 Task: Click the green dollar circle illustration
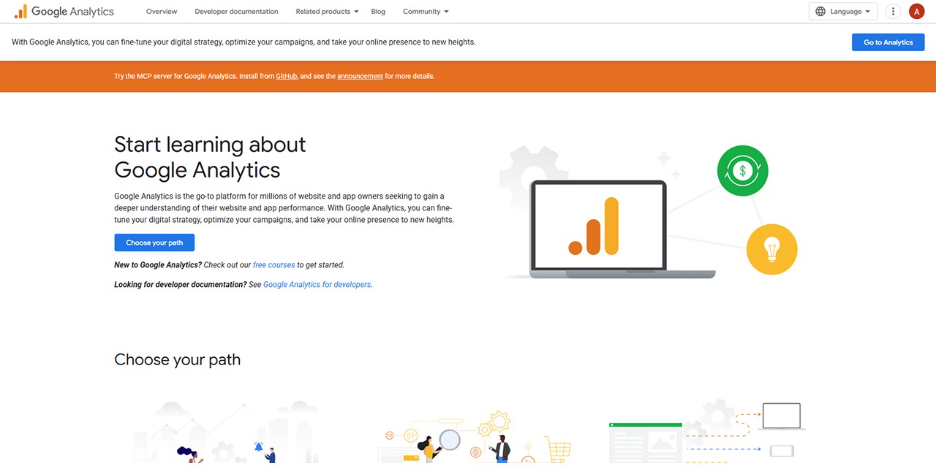(743, 171)
